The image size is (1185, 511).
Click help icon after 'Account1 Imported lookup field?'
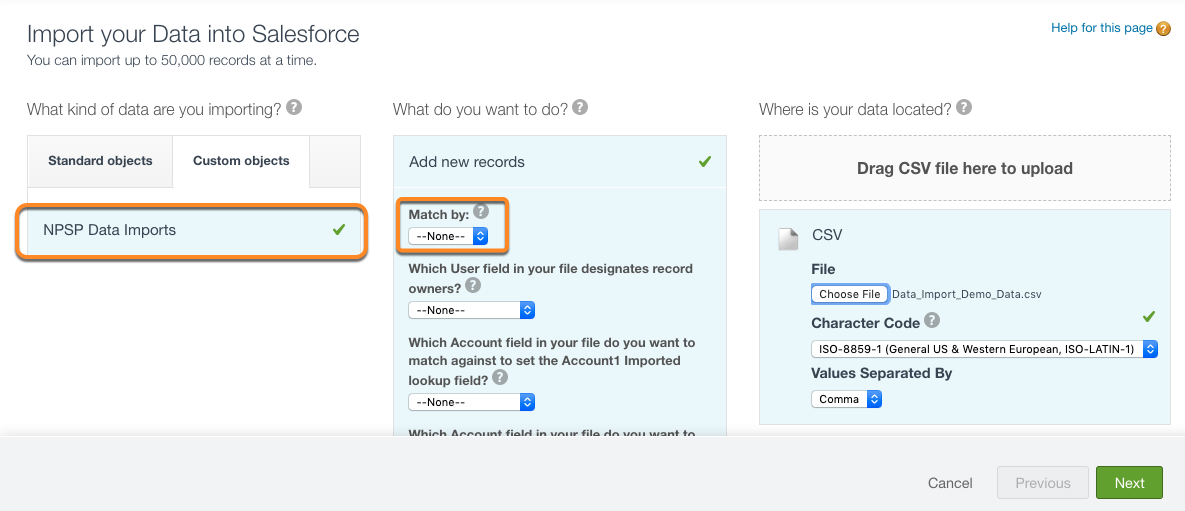click(500, 376)
